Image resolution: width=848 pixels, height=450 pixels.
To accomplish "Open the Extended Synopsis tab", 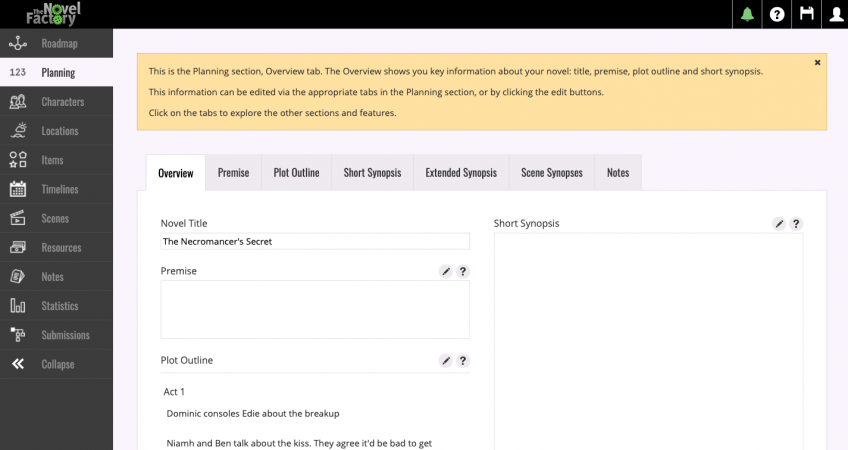I will (460, 173).
